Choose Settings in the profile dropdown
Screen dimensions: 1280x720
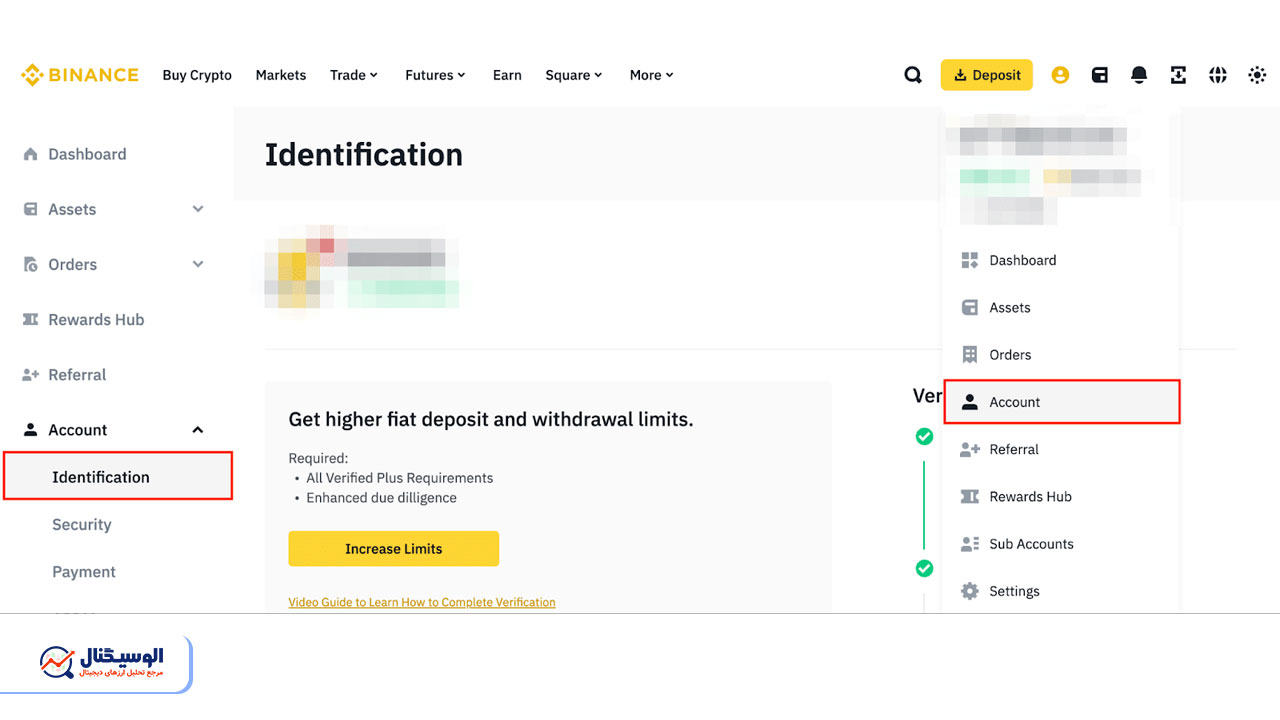[x=1014, y=591]
